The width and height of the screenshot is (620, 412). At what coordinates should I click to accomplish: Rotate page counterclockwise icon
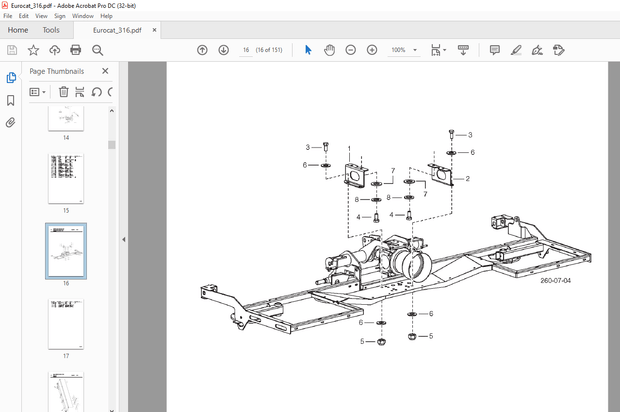tap(96, 92)
